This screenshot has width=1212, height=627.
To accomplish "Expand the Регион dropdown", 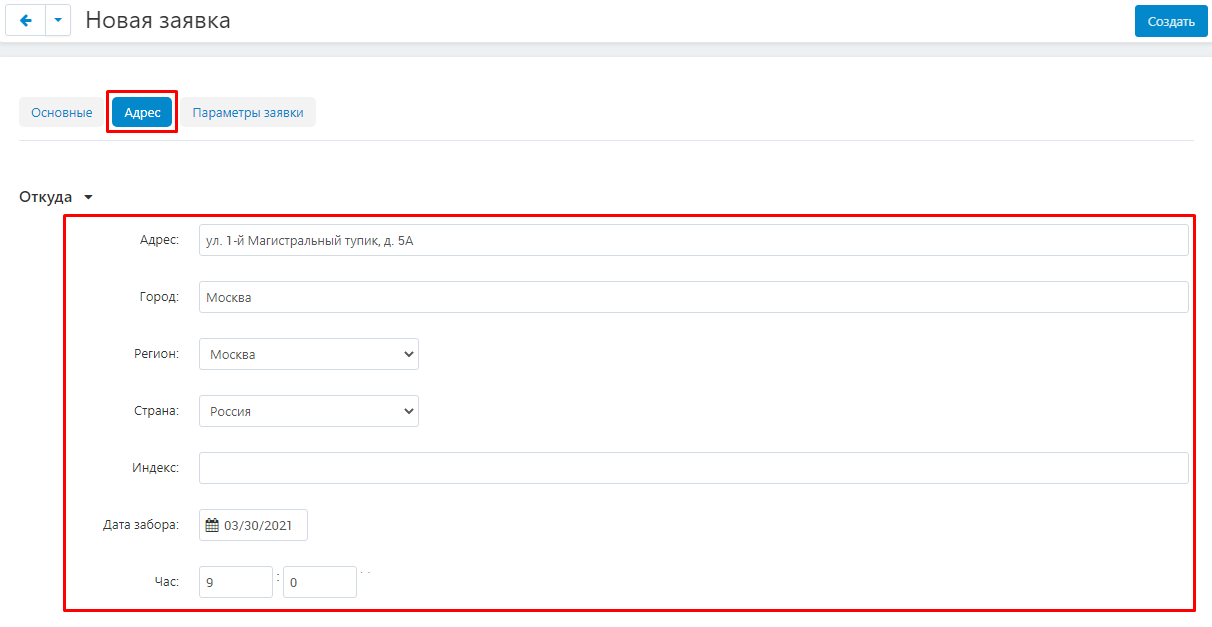I will pos(308,354).
